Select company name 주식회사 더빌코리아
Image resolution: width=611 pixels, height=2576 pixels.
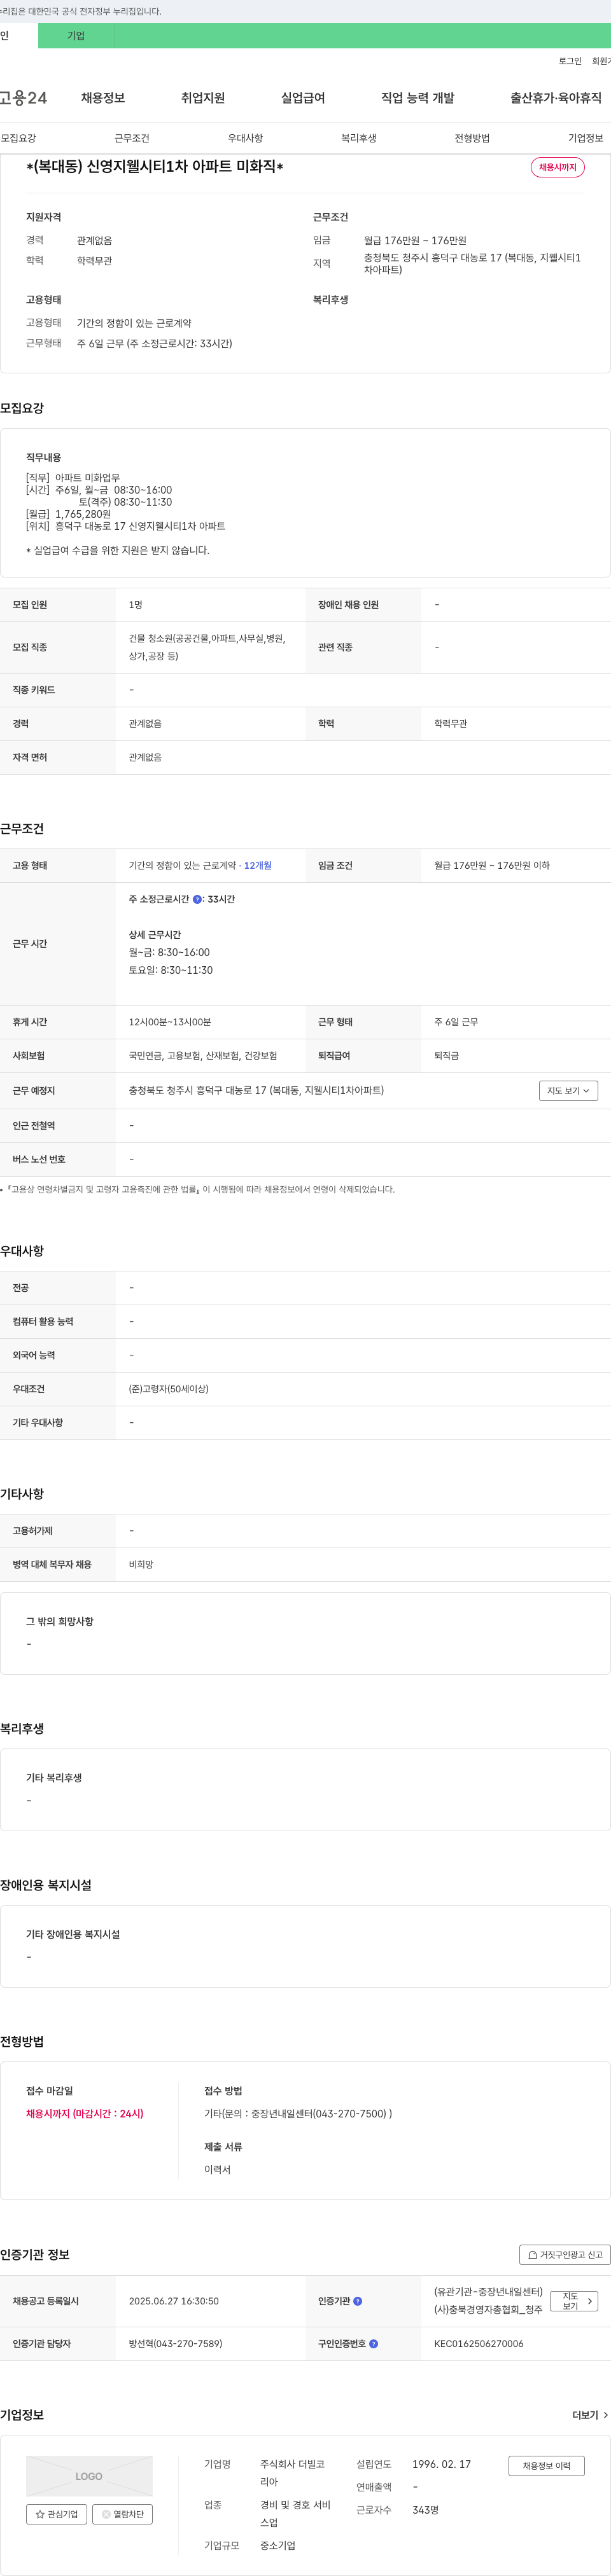[x=293, y=2473]
